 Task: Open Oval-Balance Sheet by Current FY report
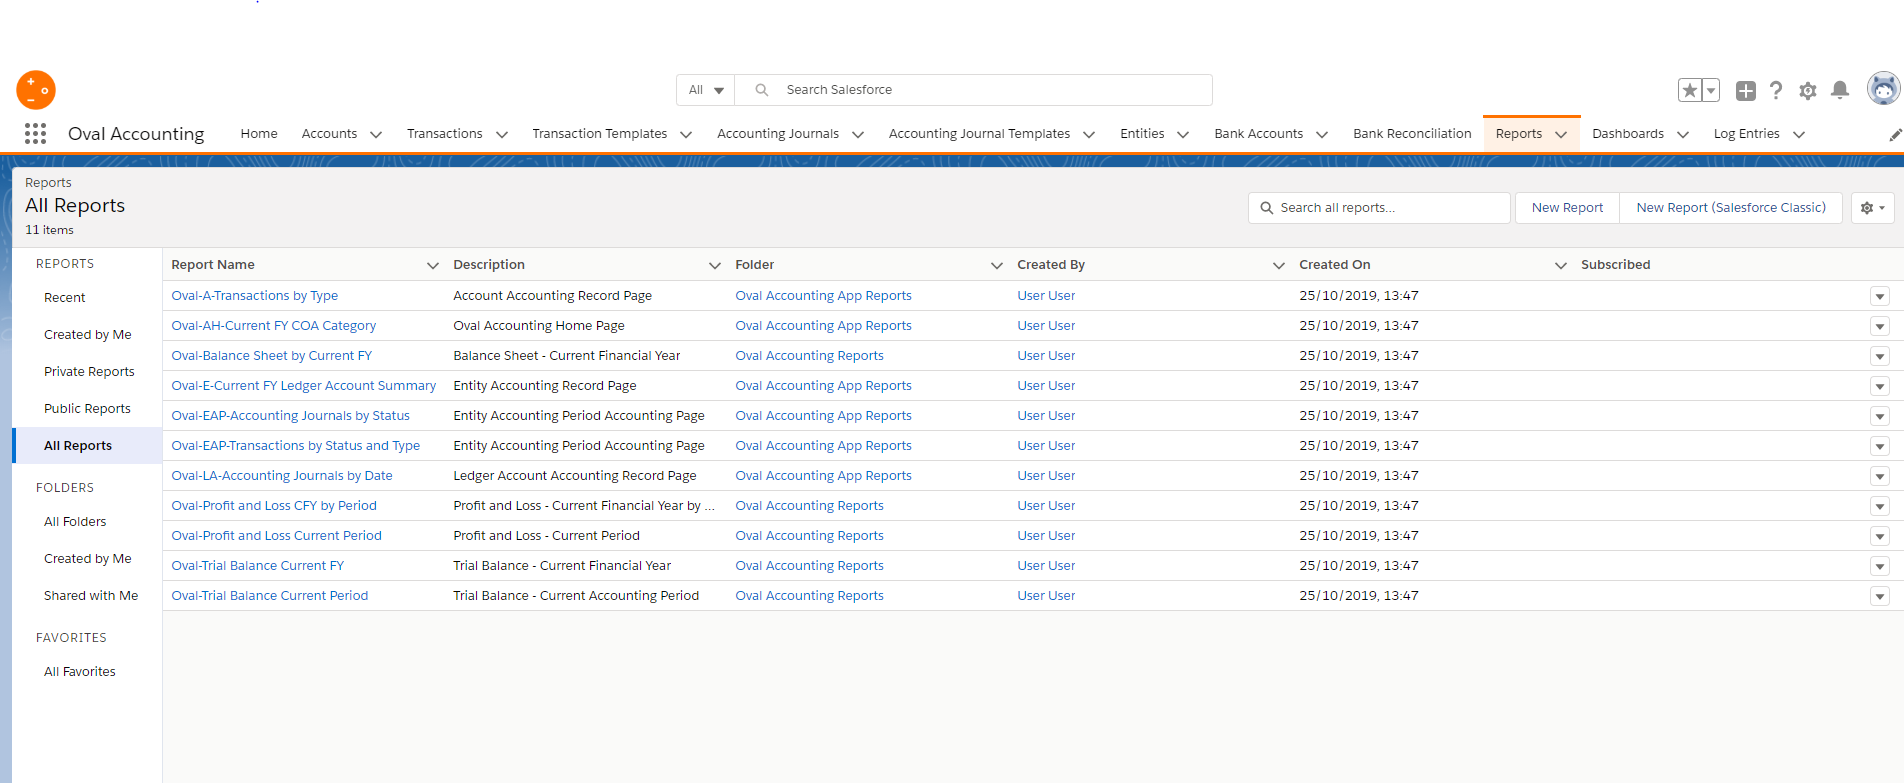click(x=271, y=356)
